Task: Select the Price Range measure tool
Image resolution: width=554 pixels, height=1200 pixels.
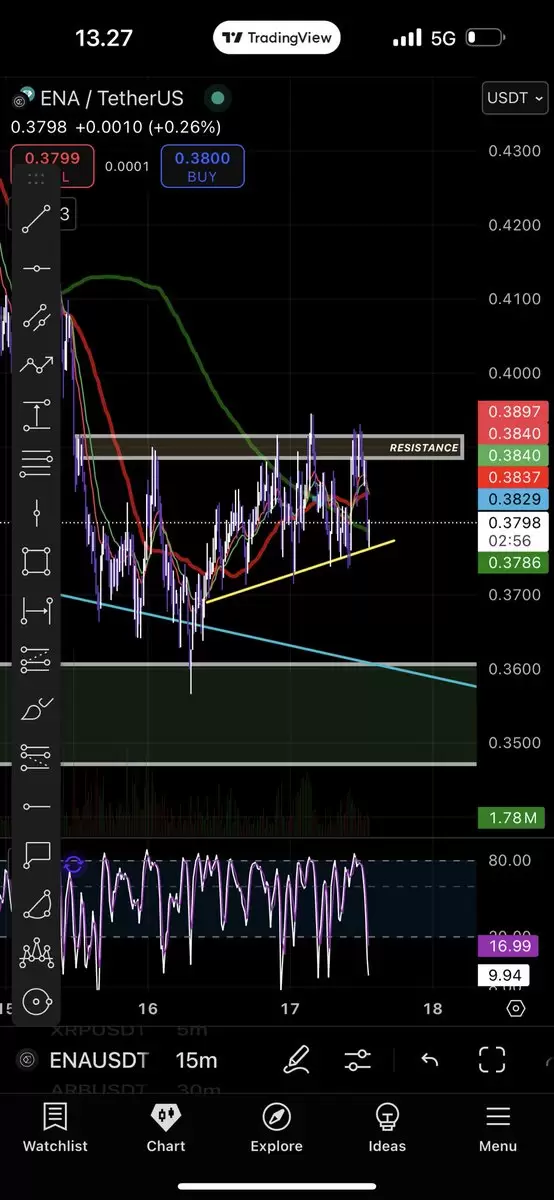Action: pyautogui.click(x=37, y=414)
